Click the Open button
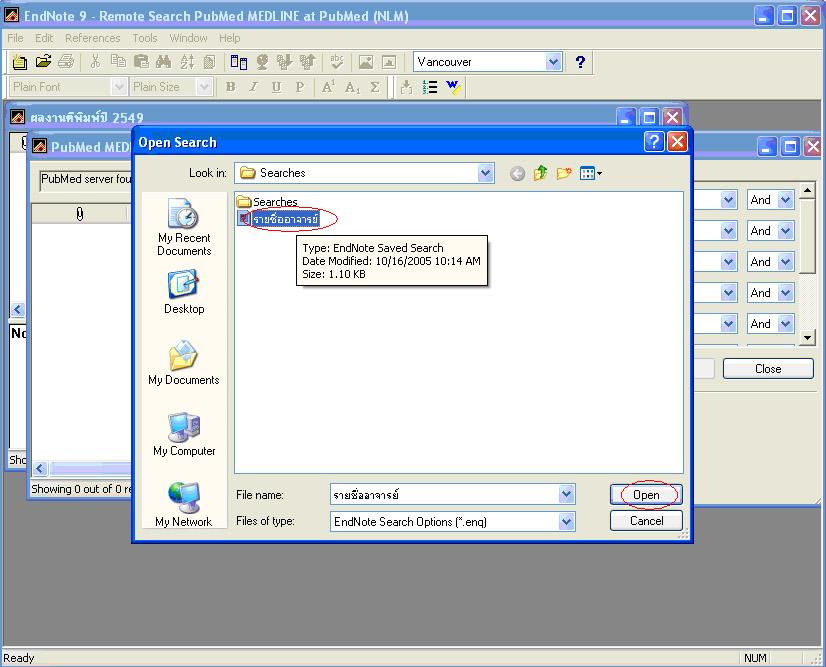826x667 pixels. point(646,495)
